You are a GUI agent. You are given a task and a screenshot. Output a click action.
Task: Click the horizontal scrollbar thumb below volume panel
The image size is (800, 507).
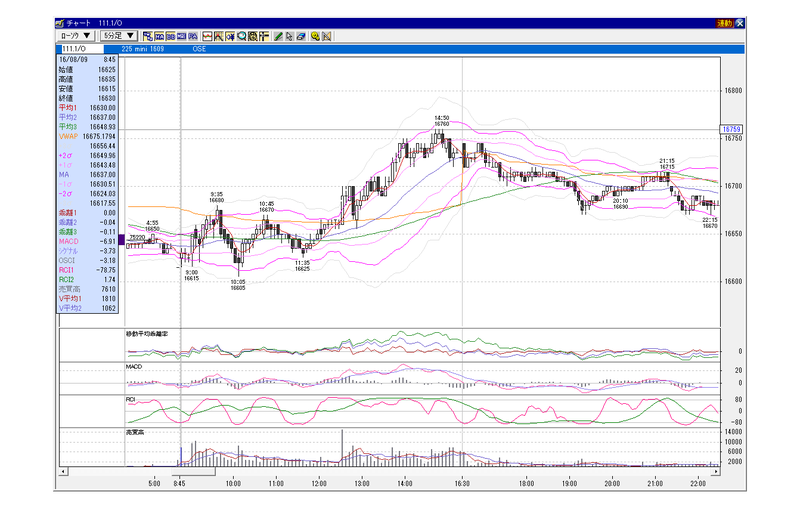[193, 471]
